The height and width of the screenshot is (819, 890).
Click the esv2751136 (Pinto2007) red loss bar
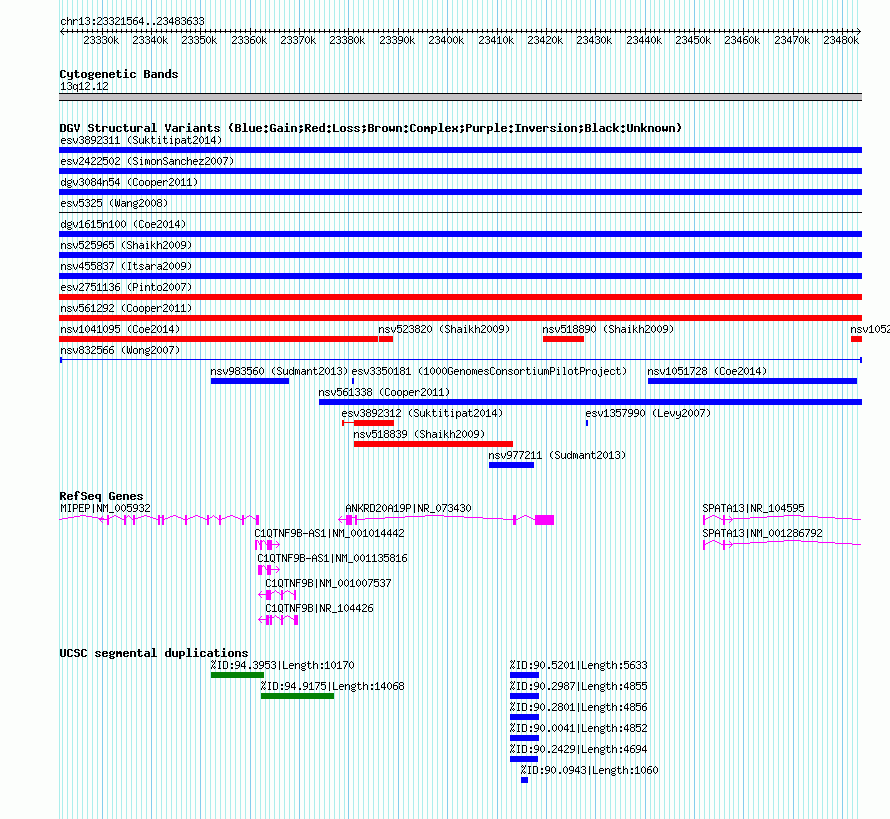[460, 297]
